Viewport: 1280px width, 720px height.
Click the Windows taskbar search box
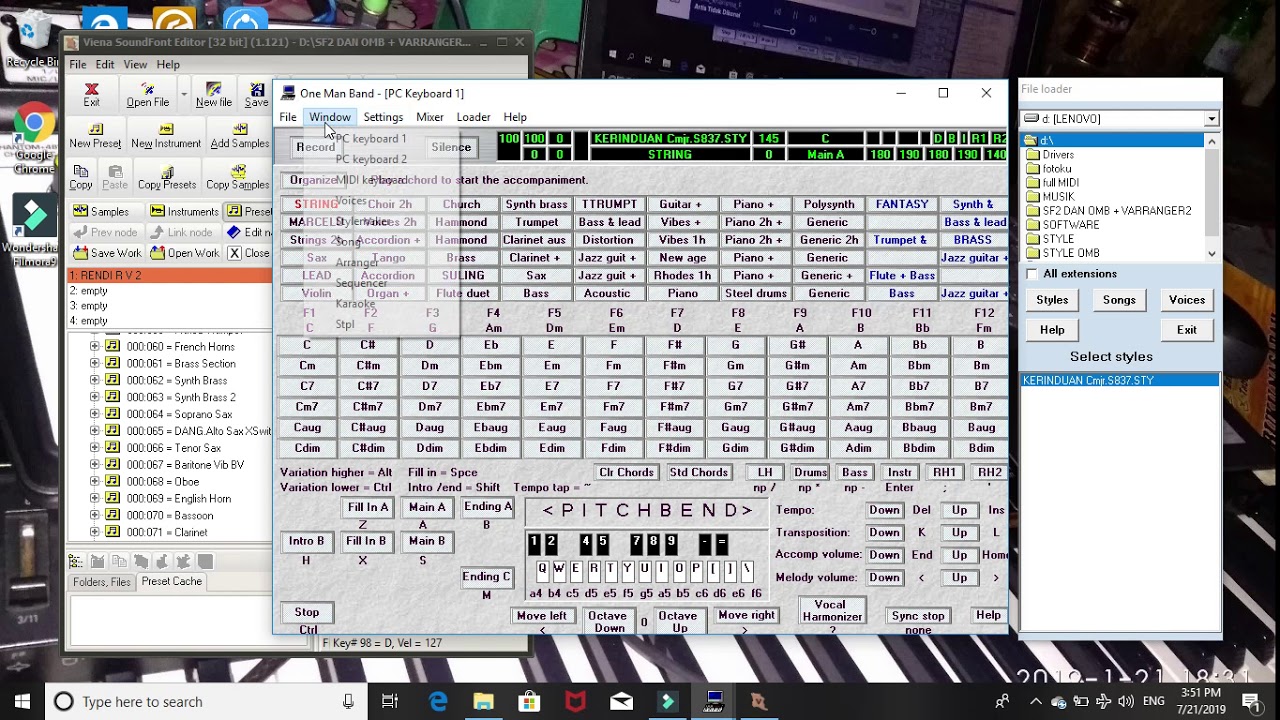pos(204,701)
